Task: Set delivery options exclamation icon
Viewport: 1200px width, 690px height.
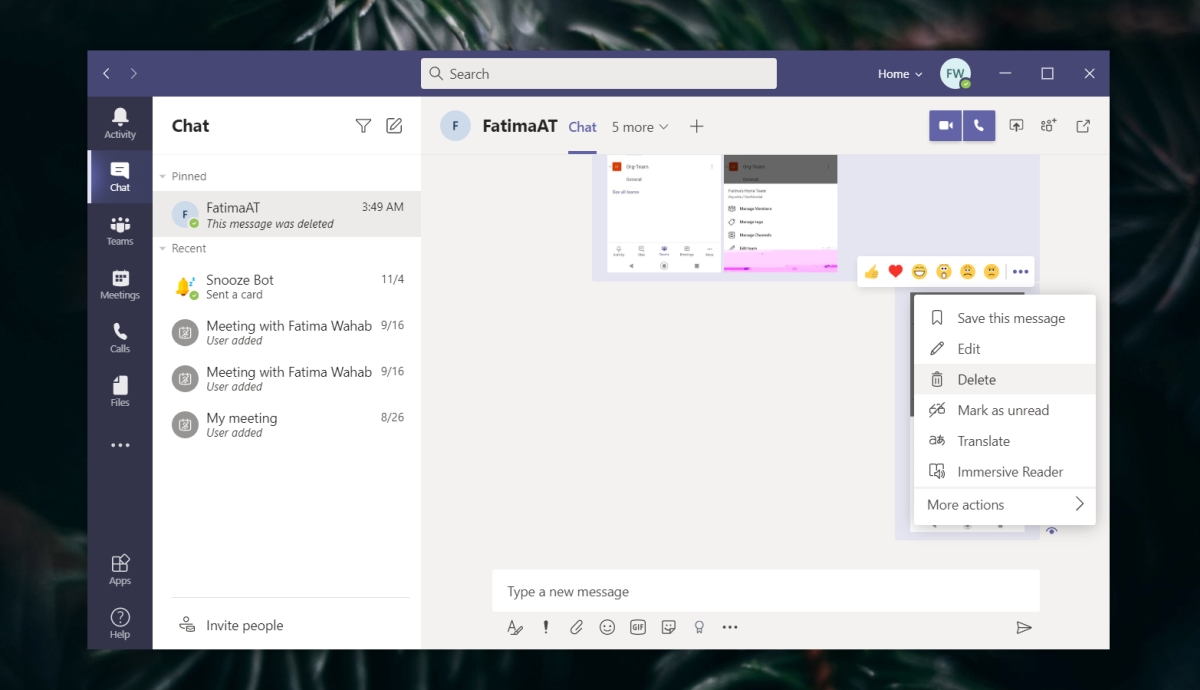Action: click(x=546, y=627)
